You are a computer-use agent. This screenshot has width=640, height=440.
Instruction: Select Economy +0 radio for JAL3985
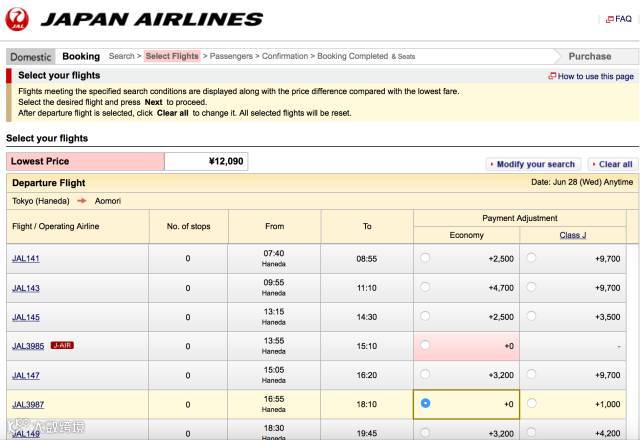point(426,345)
